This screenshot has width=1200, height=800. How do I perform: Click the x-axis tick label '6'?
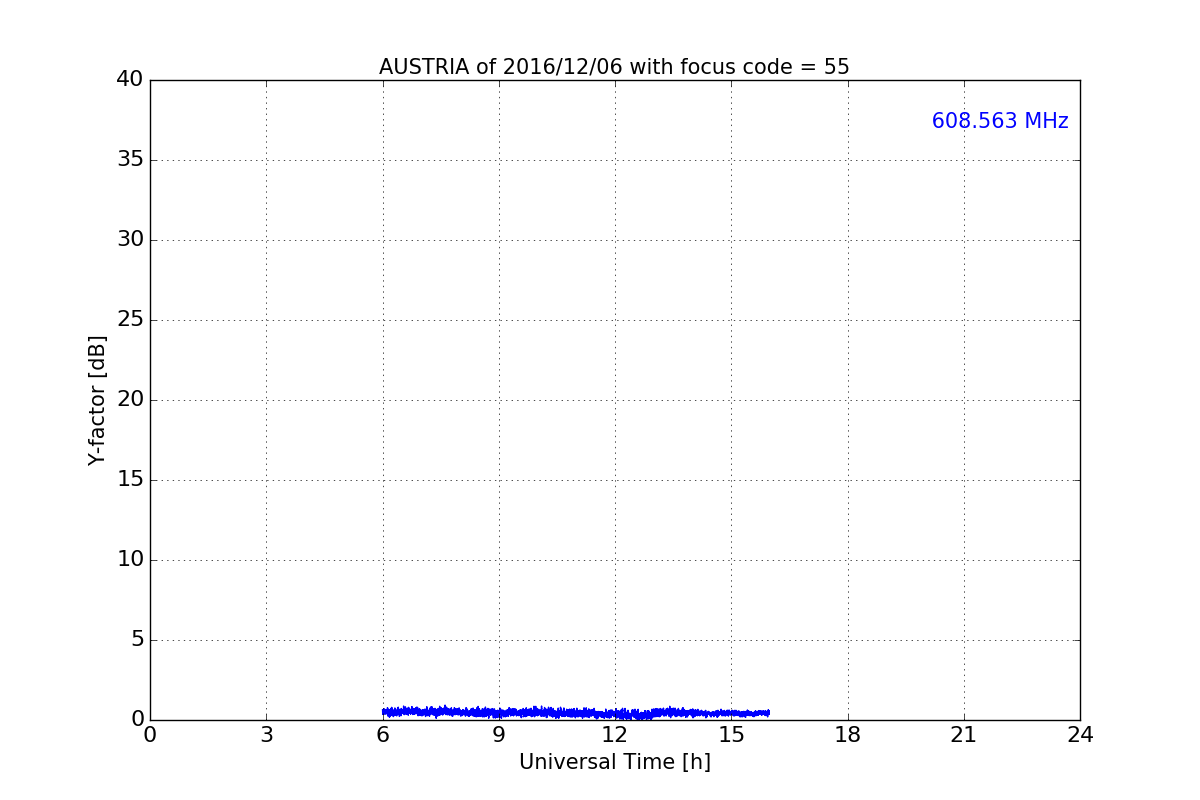click(383, 735)
